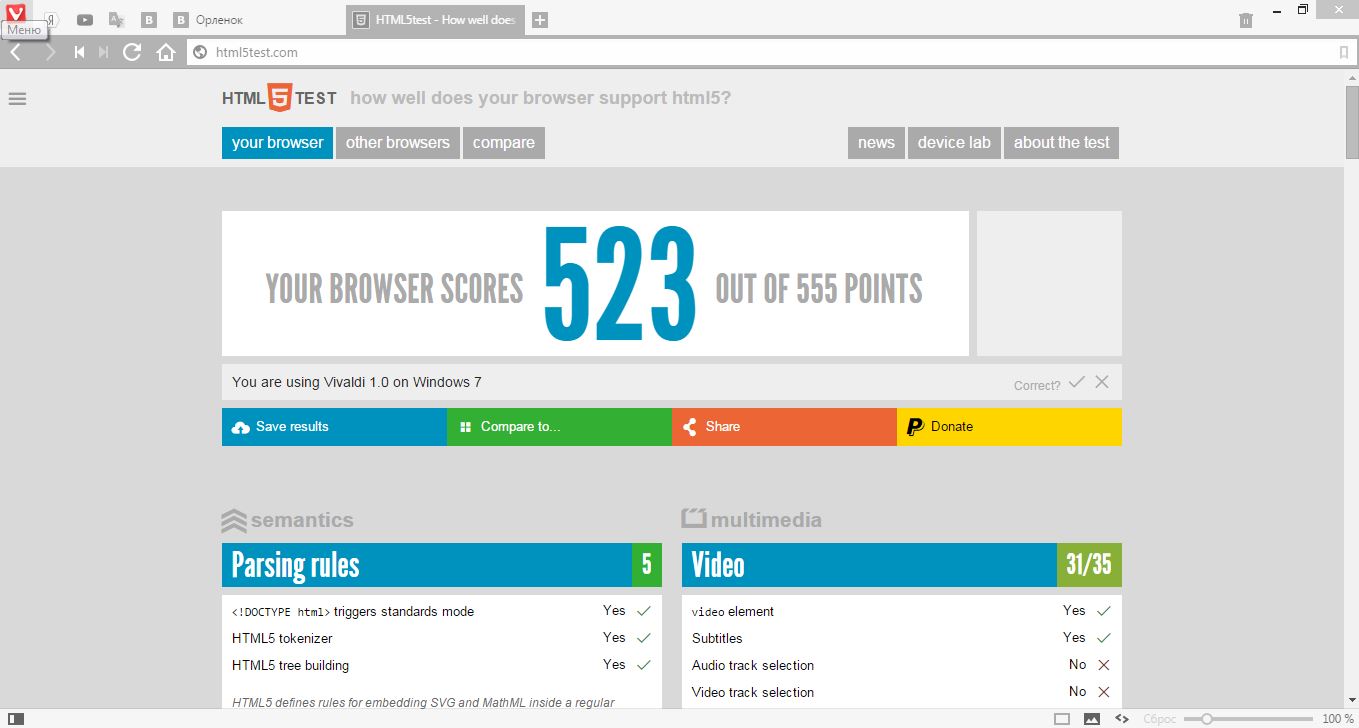The width and height of the screenshot is (1359, 728).
Task: Click the 'Subtitles' row
Action: (902, 638)
